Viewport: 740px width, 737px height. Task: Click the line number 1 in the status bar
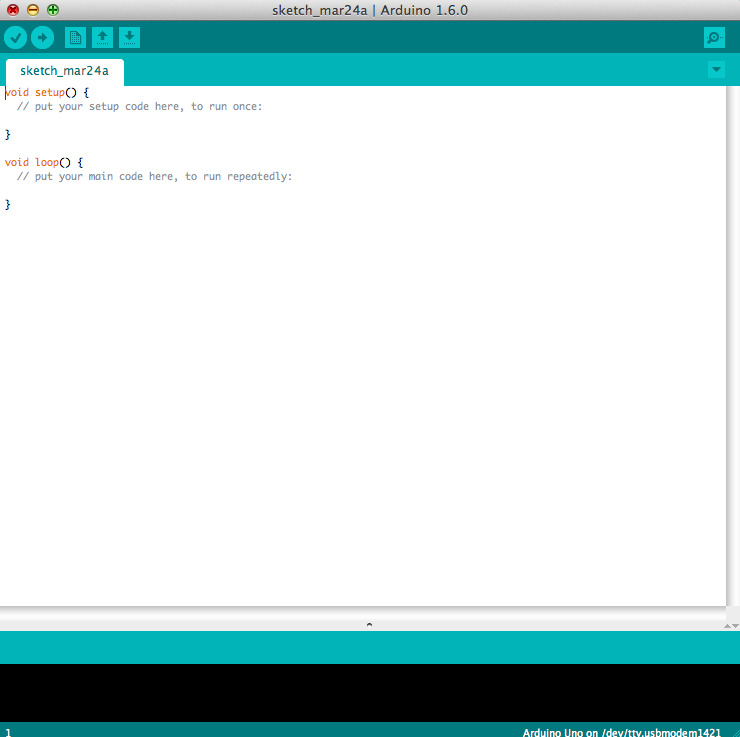tap(8, 732)
